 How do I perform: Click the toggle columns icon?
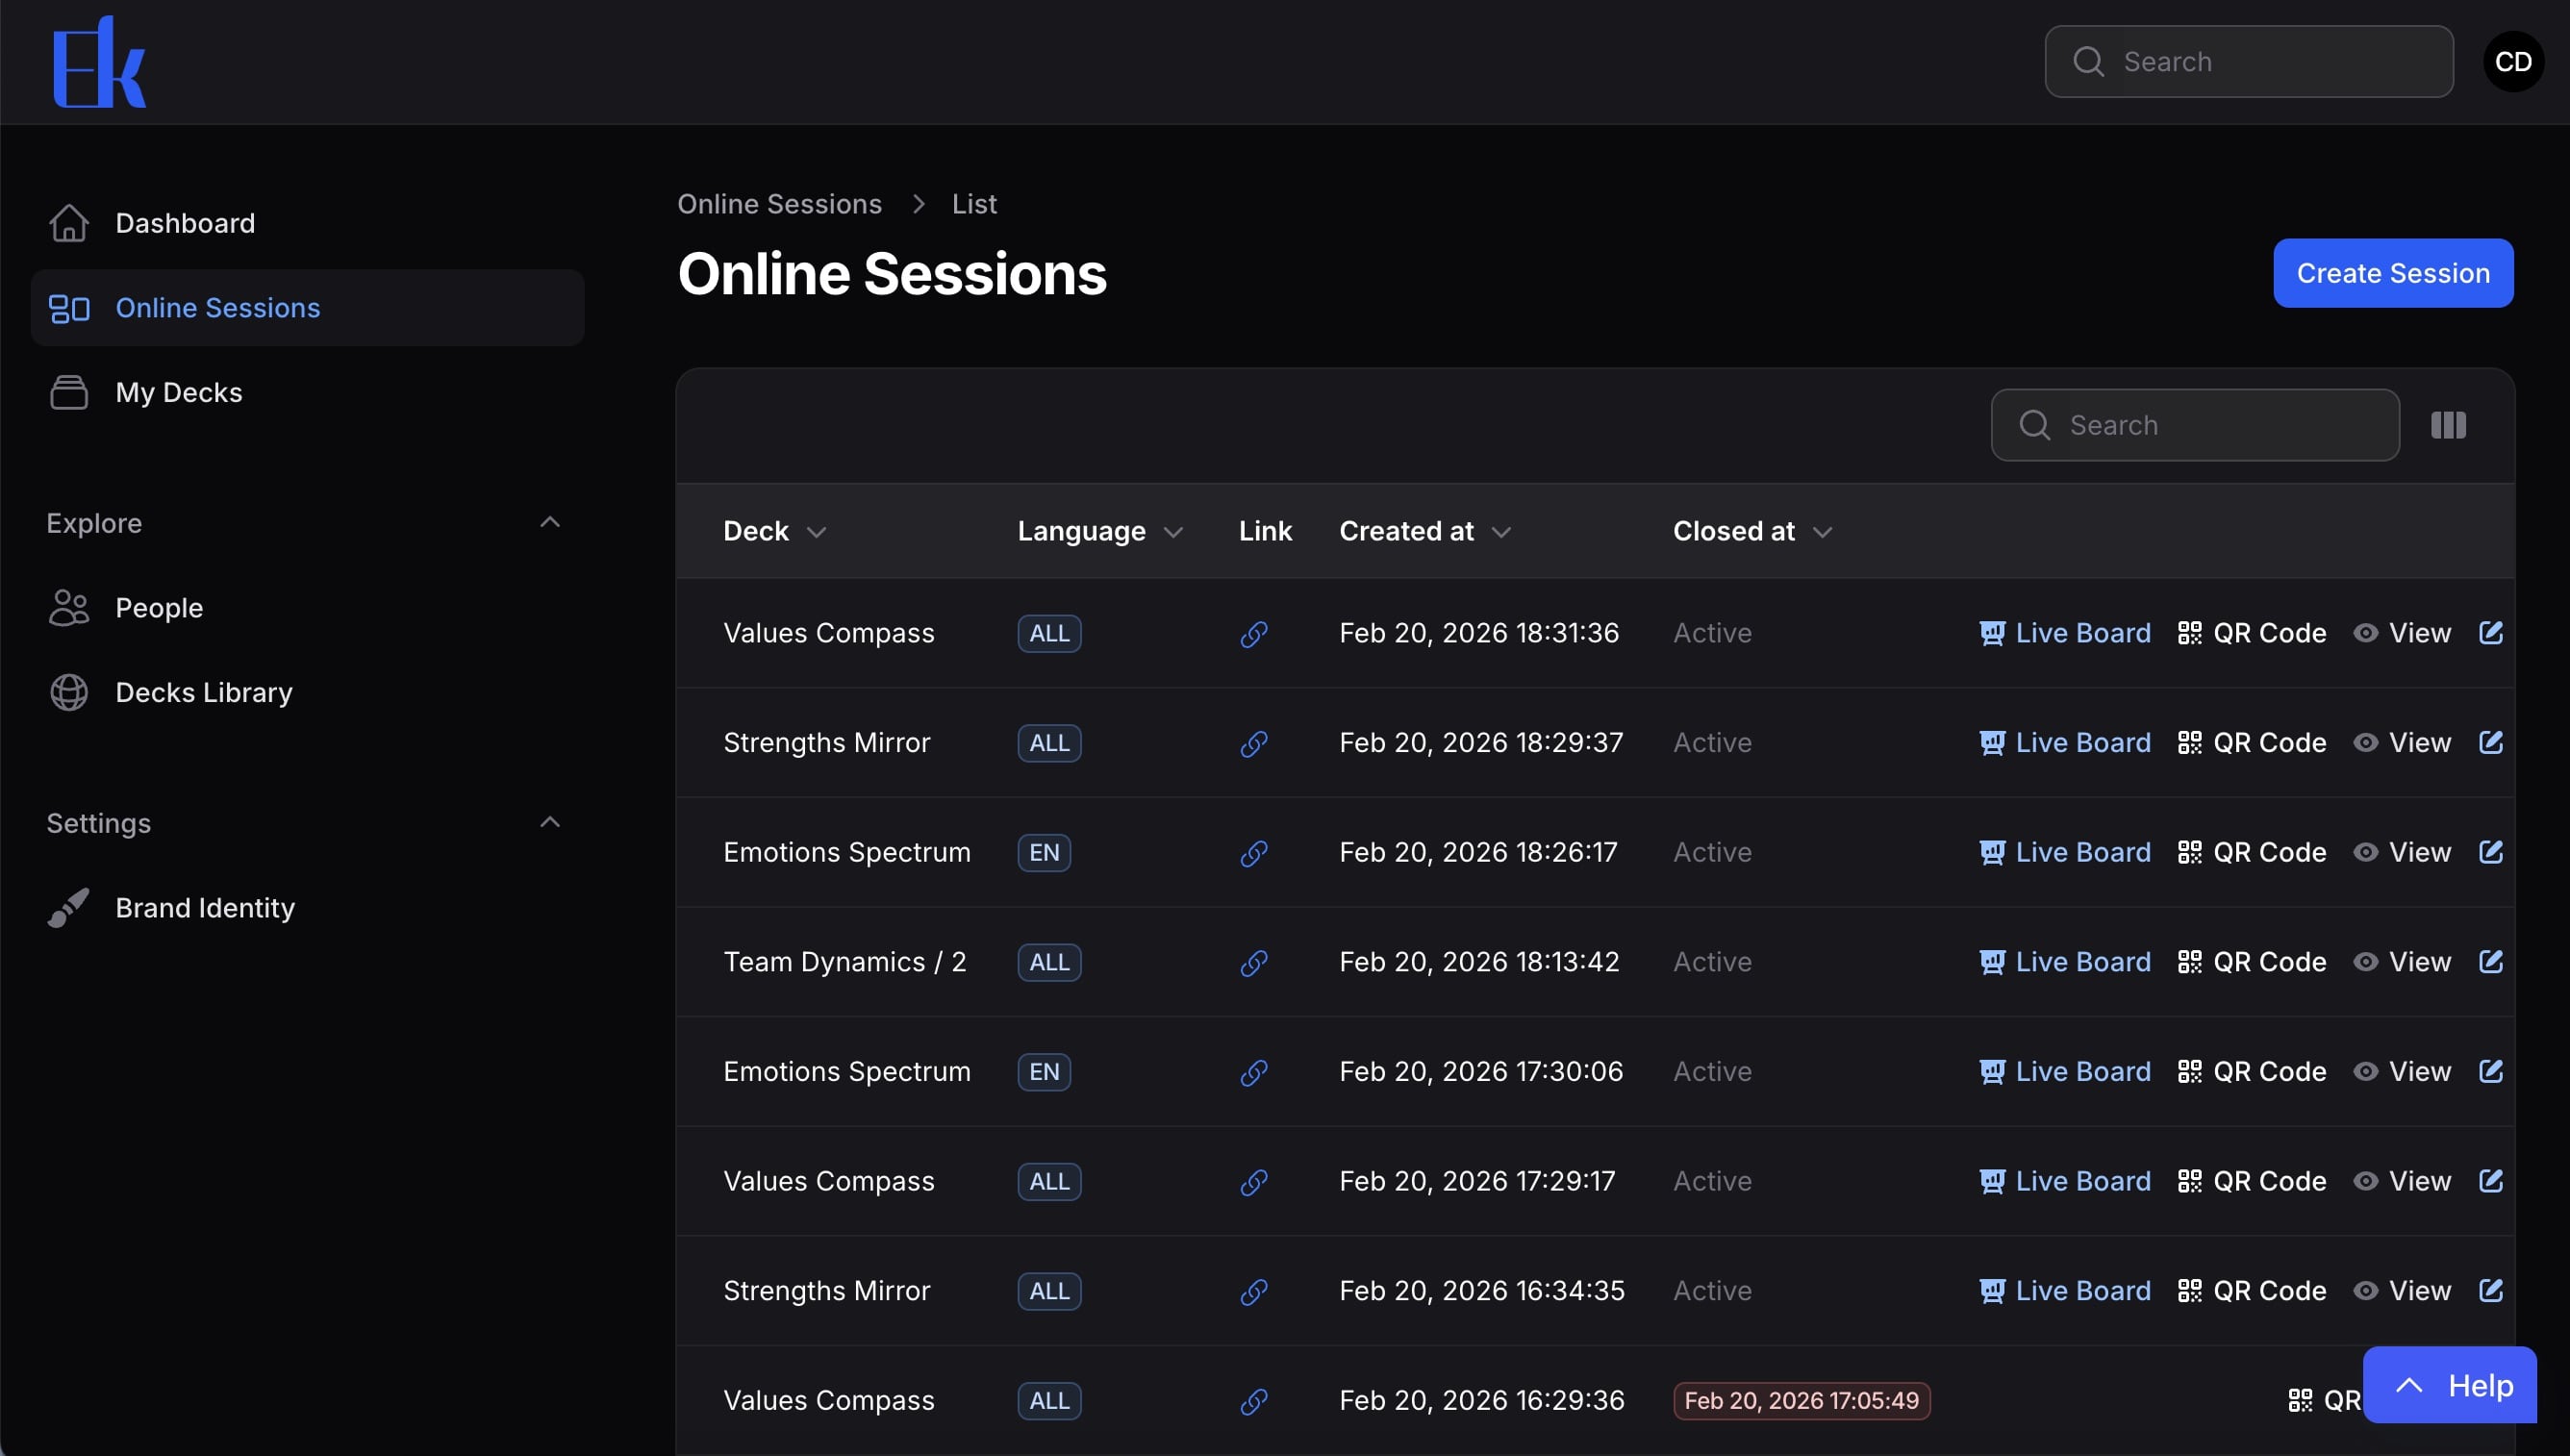(2448, 425)
